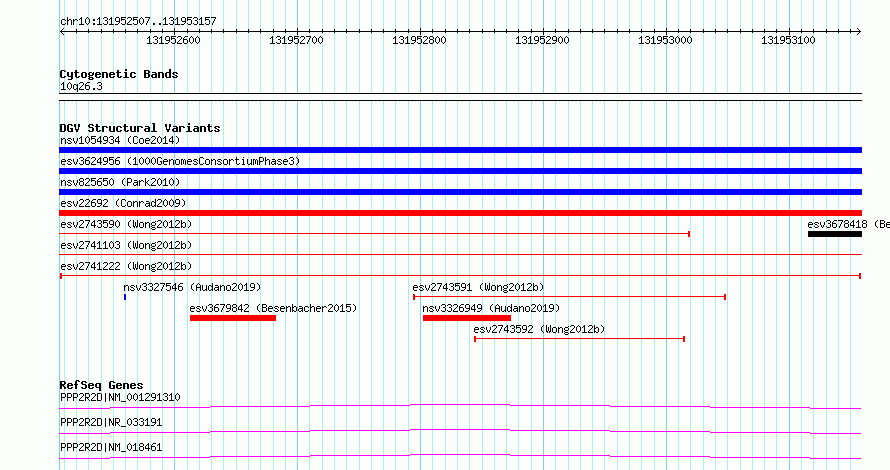
Task: Click the small blue mark under nsv3327546
Action: click(x=125, y=297)
